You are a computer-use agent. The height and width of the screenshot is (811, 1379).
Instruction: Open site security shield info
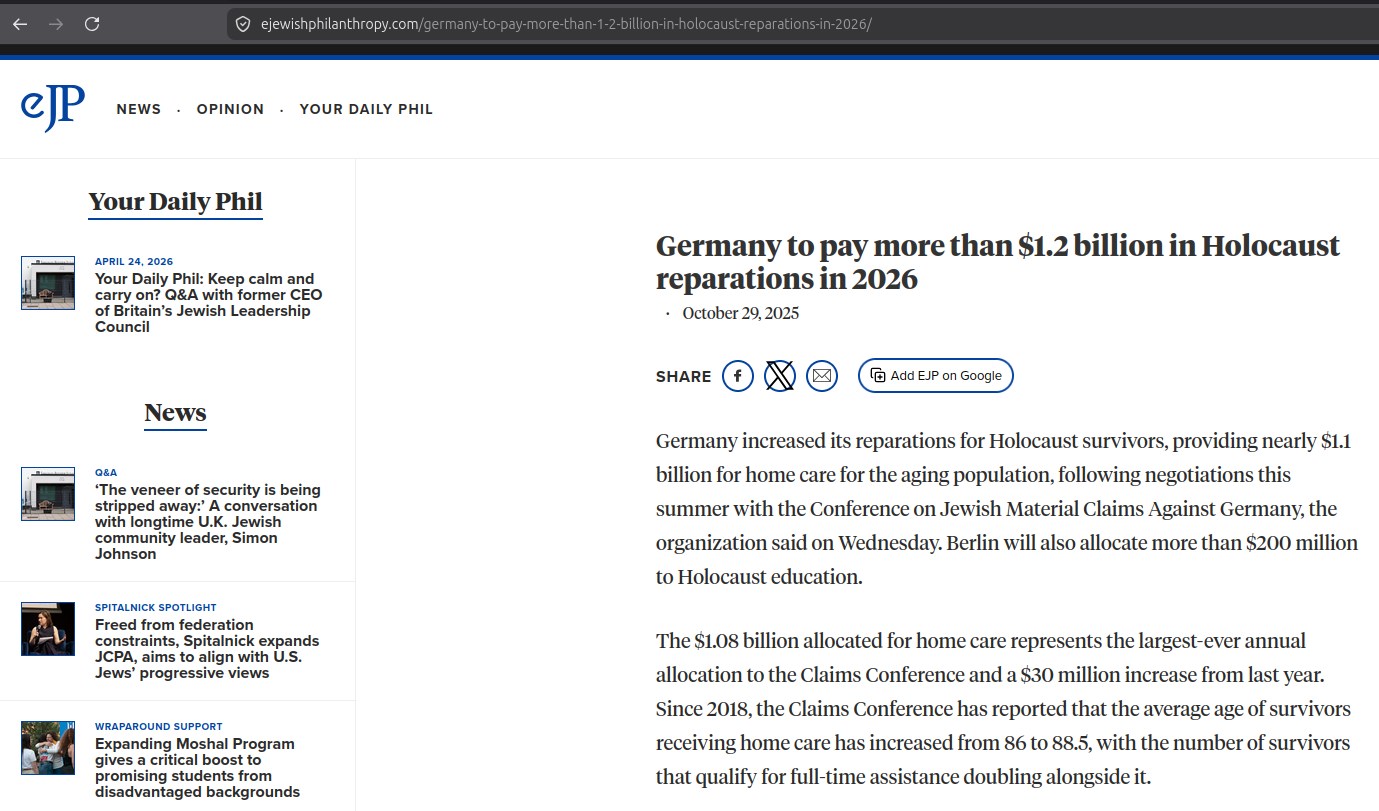coord(243,24)
